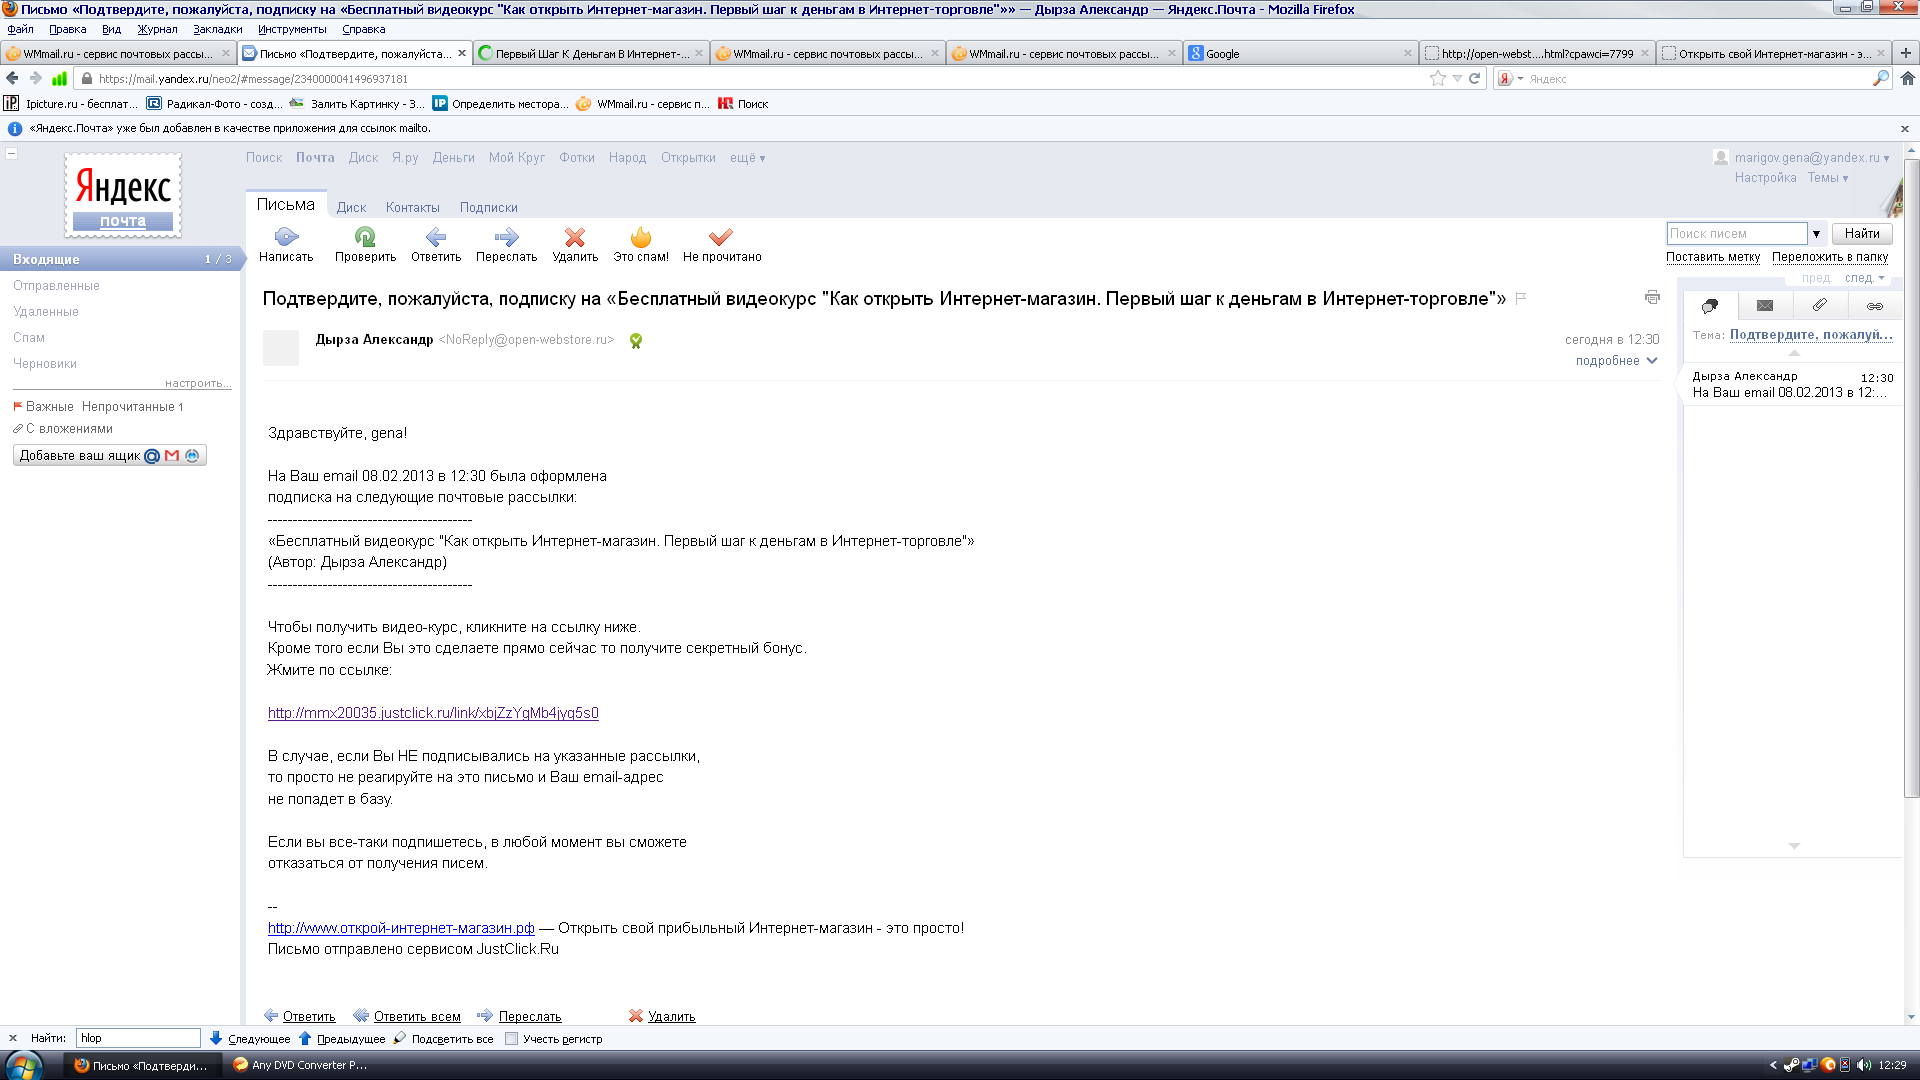
Task: Click the Непрочитанные filter
Action: (132, 407)
